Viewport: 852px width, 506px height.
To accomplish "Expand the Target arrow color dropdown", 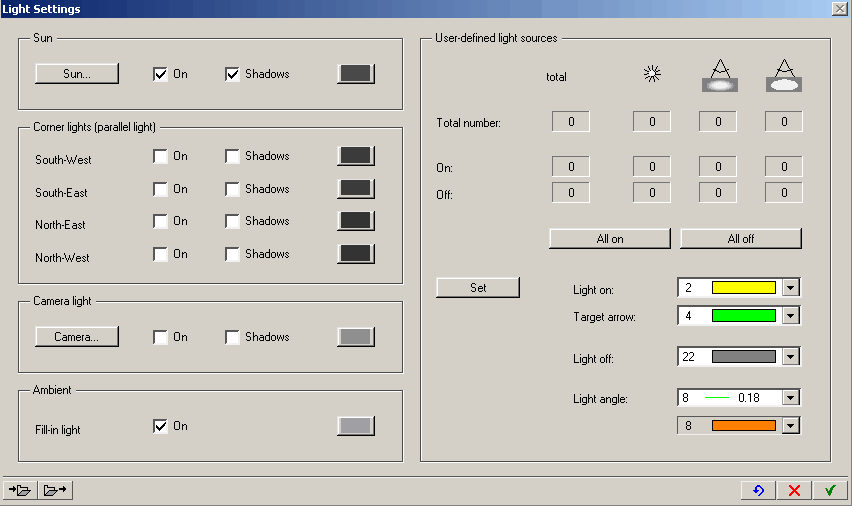I will click(x=790, y=316).
